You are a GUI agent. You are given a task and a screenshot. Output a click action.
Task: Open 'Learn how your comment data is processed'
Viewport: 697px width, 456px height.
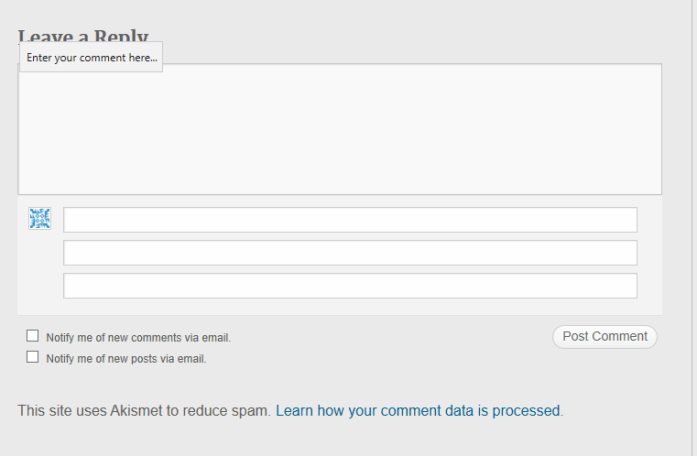(x=418, y=410)
